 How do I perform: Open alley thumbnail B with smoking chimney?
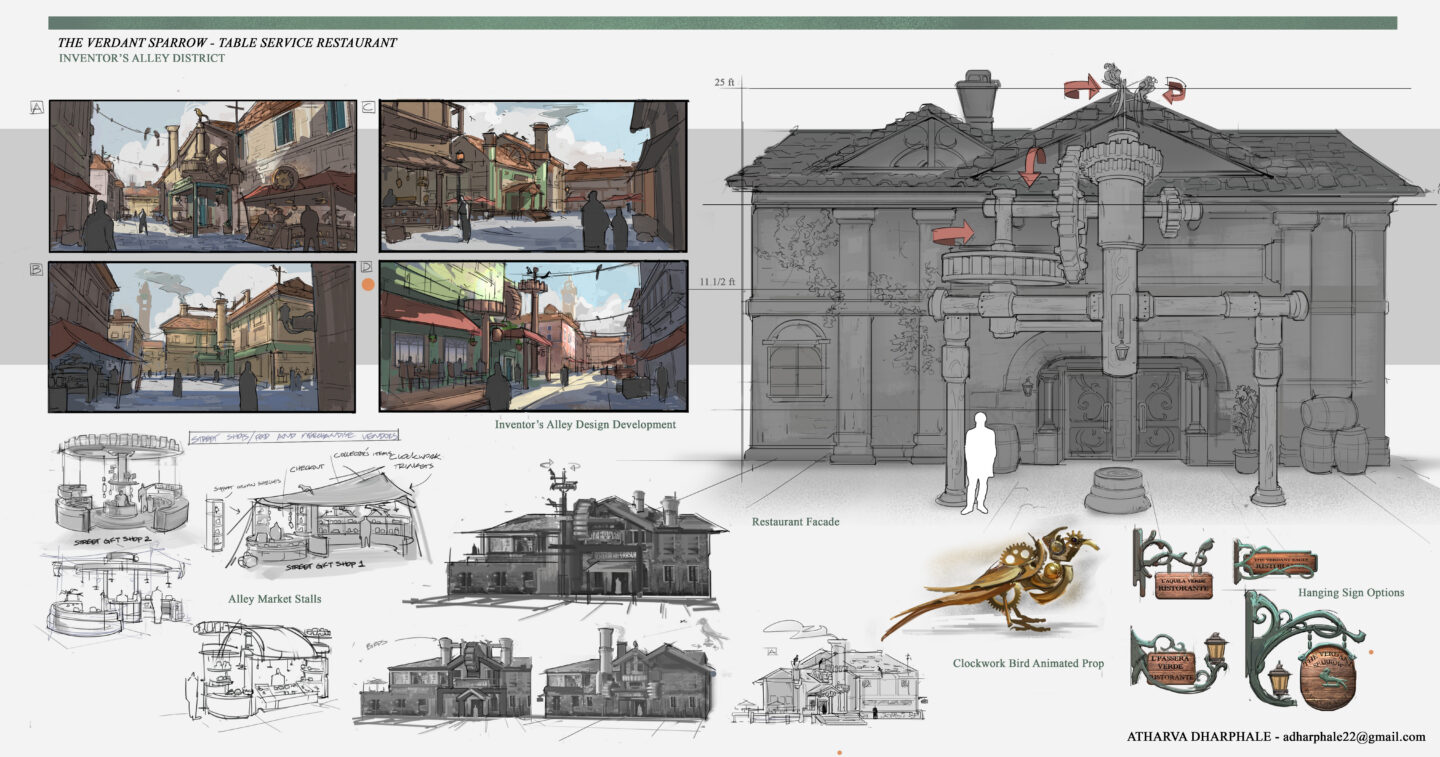tap(203, 337)
